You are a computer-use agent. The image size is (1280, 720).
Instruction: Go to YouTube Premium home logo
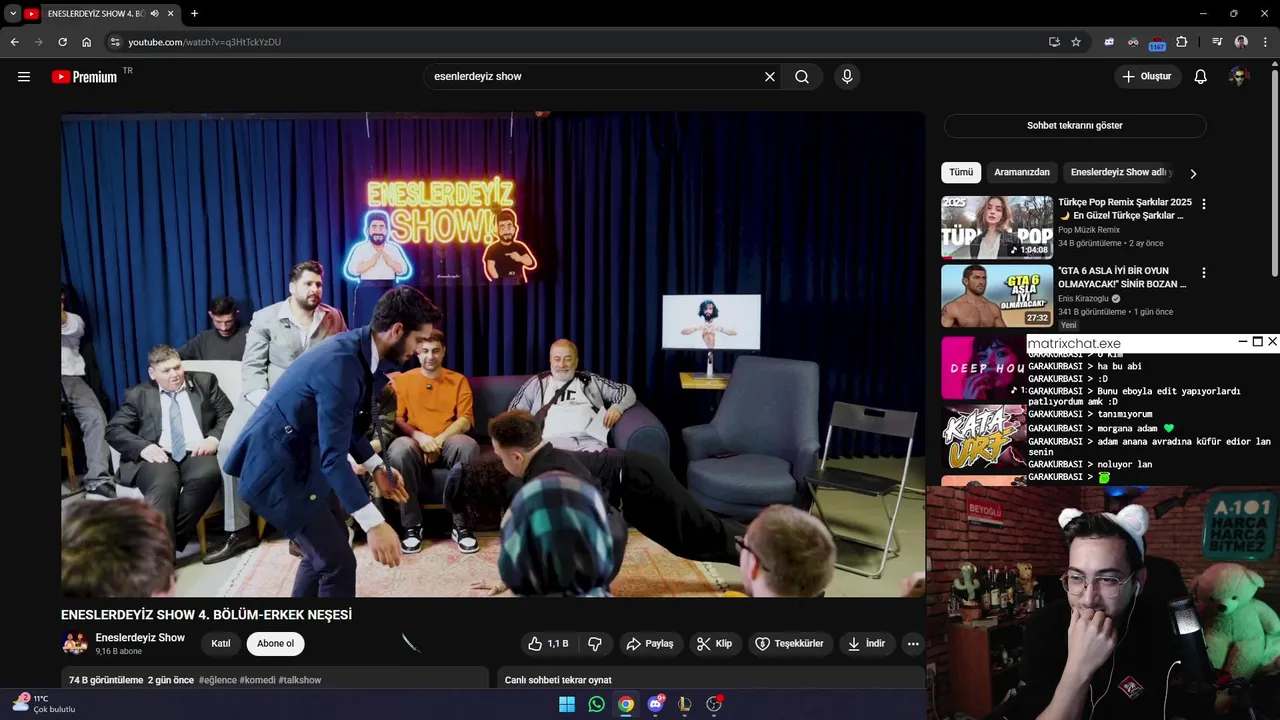click(x=84, y=77)
